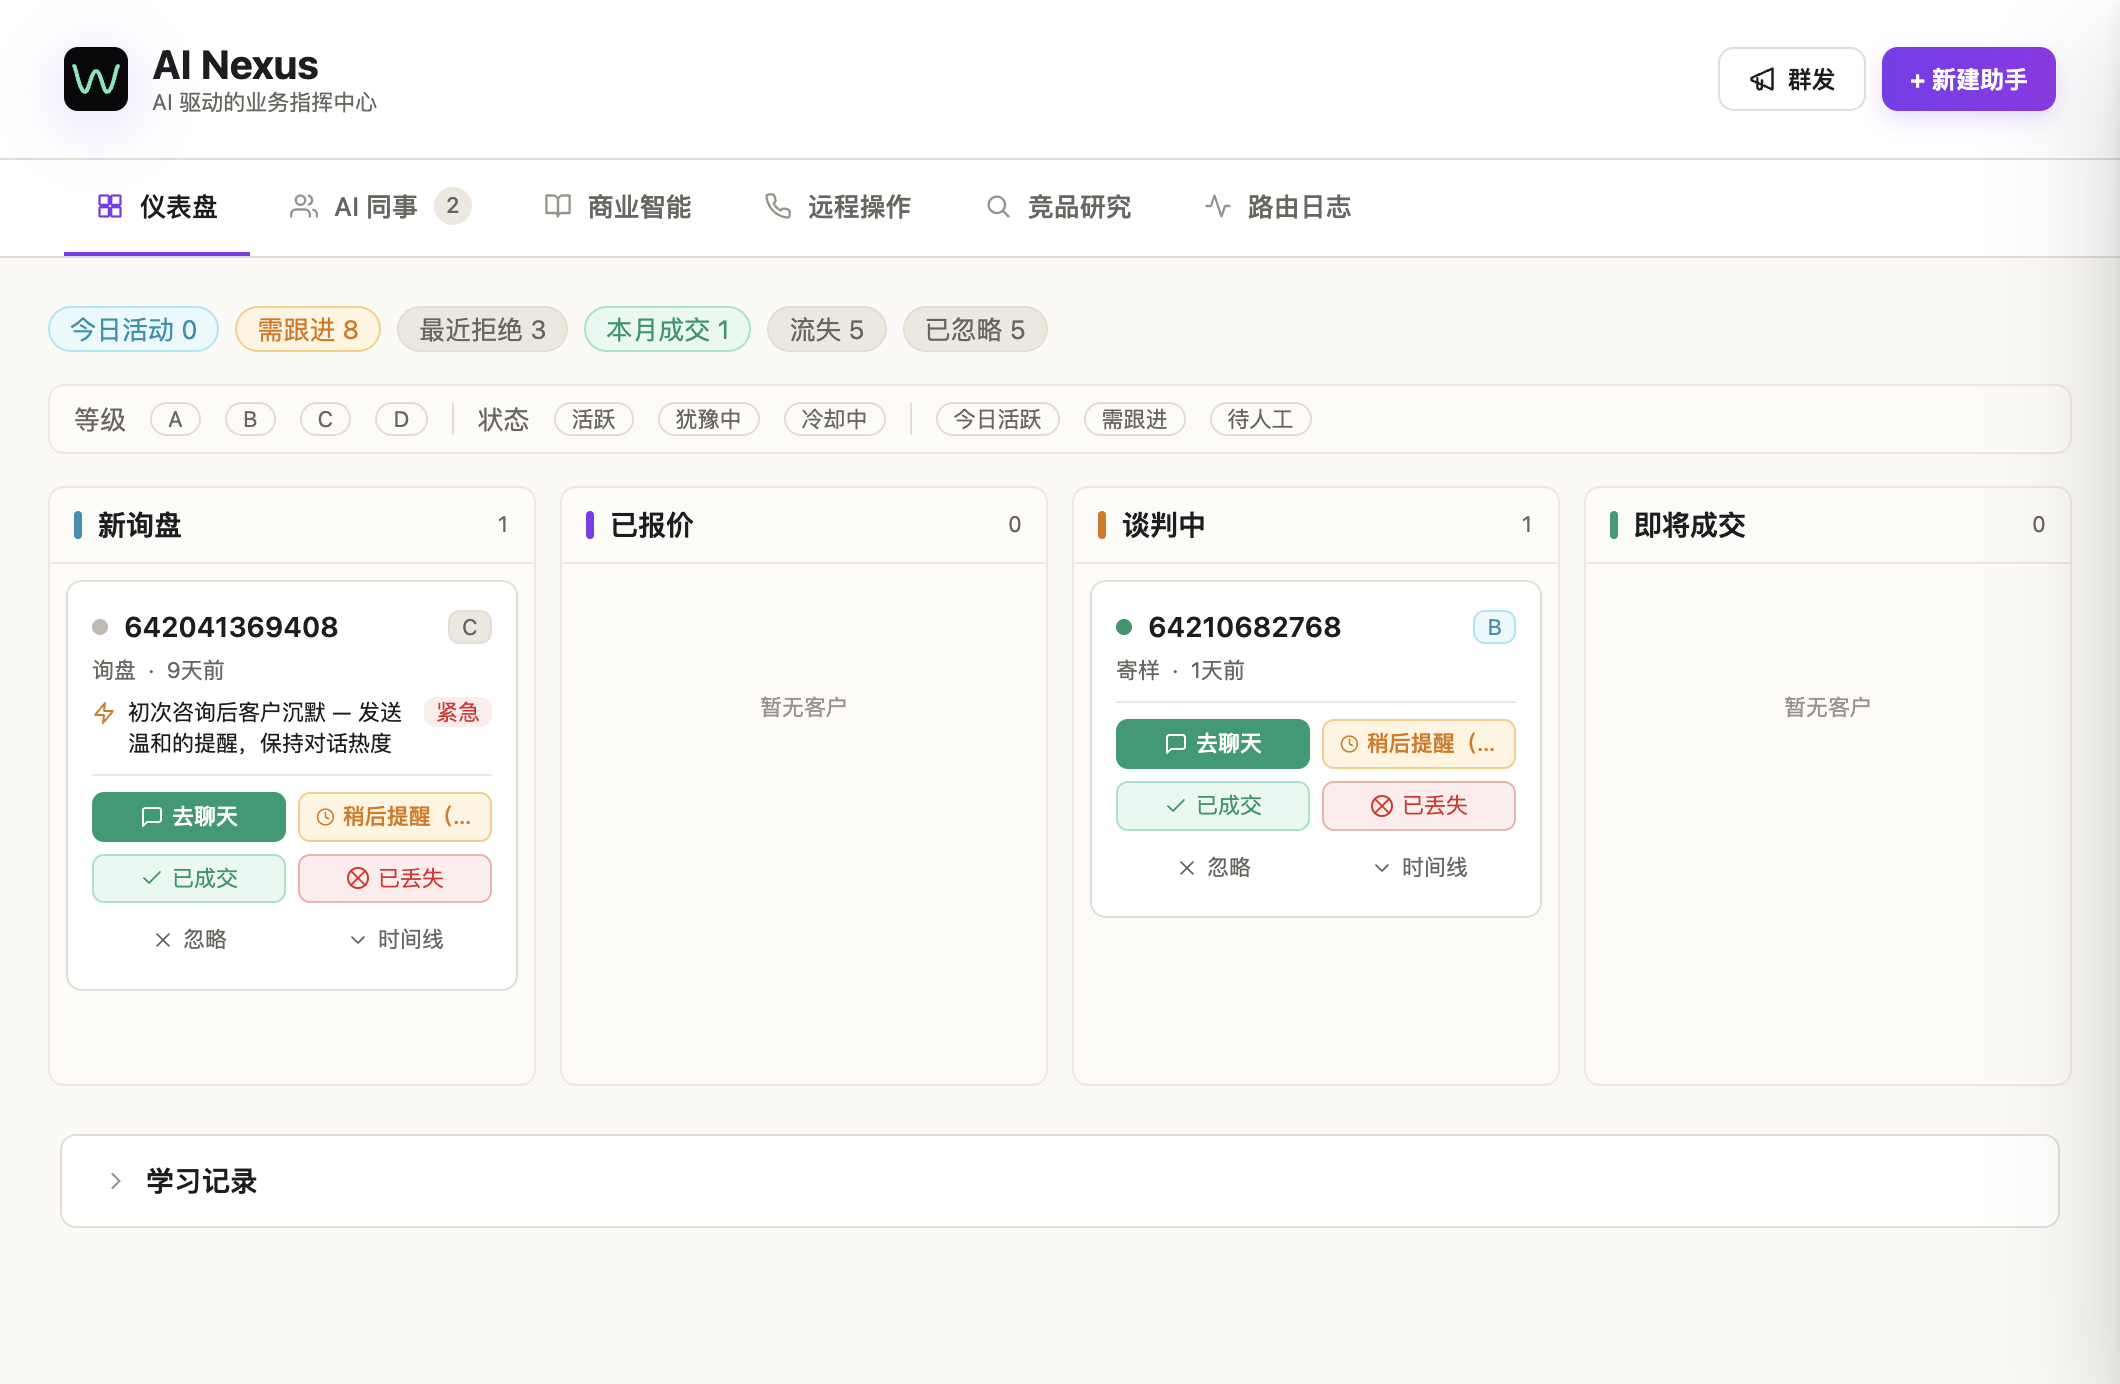The image size is (2120, 1384).
Task: Toggle the 今日活跃 filter
Action: click(x=998, y=419)
